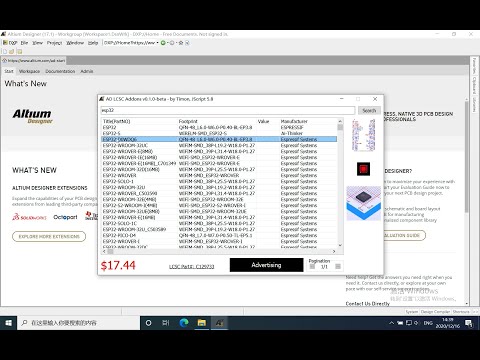Click the Advertising banner button

click(266, 265)
